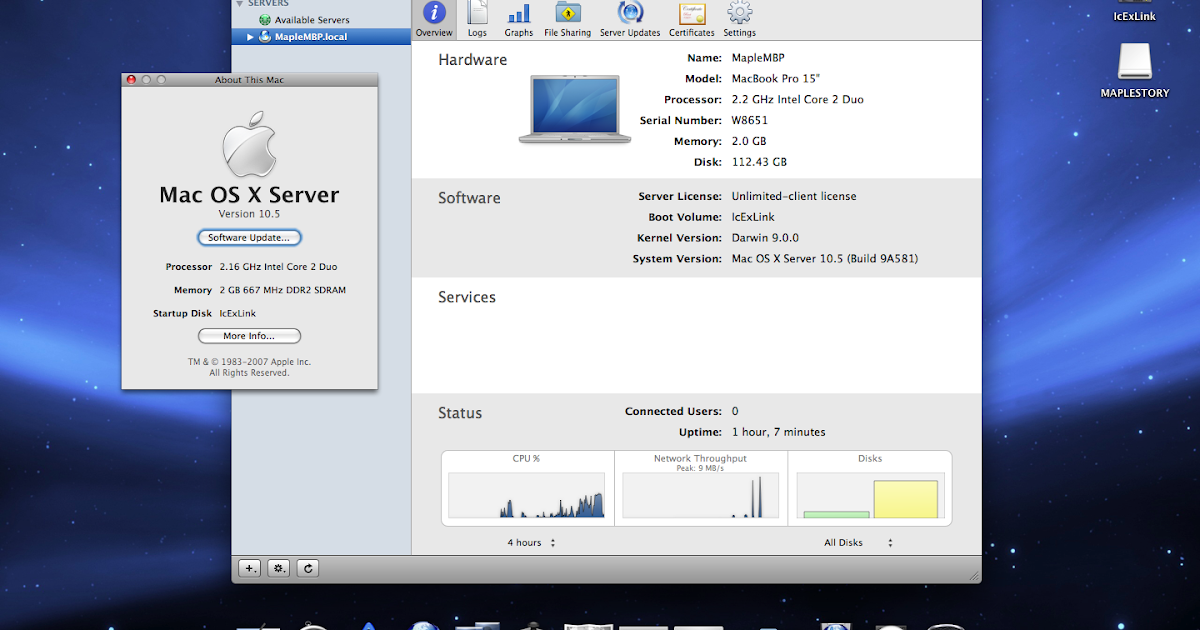
Task: Open the Certificates pane
Action: coord(691,17)
